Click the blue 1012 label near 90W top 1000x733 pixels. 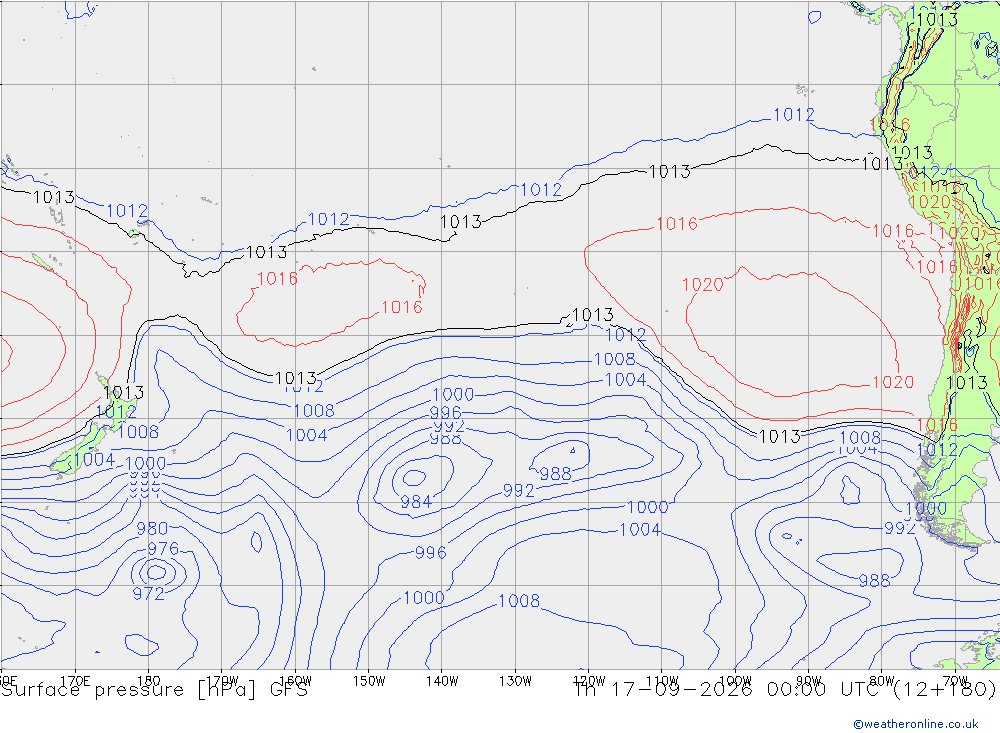tap(794, 115)
